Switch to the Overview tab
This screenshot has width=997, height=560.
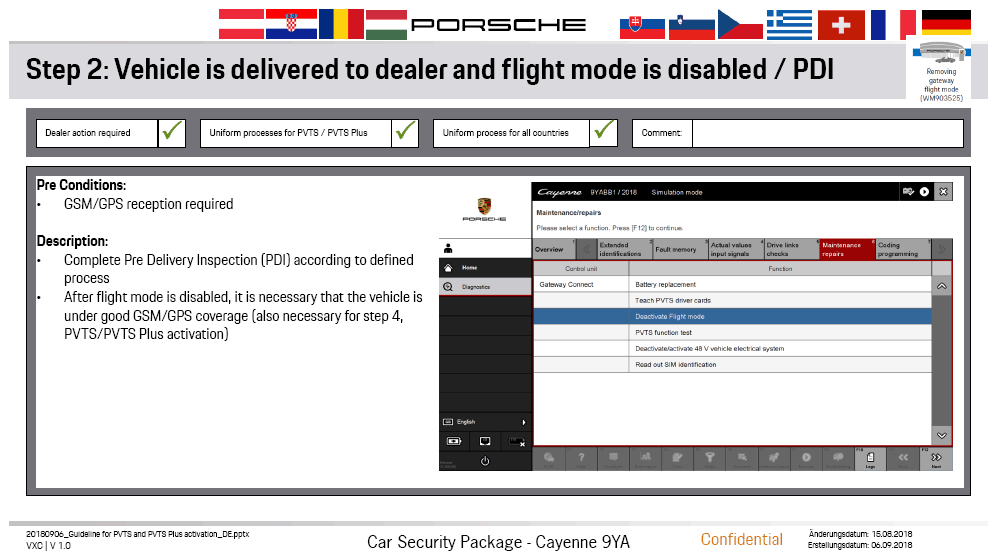[553, 249]
